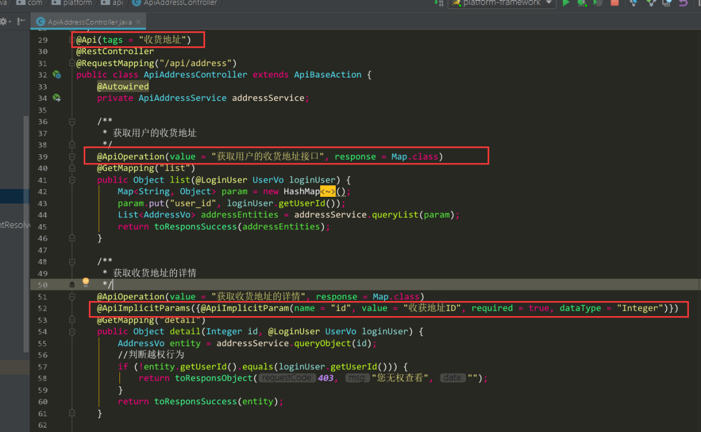Click the //判断越权行为 comment on line 56
Image resolution: width=701 pixels, height=432 pixels.
click(151, 355)
